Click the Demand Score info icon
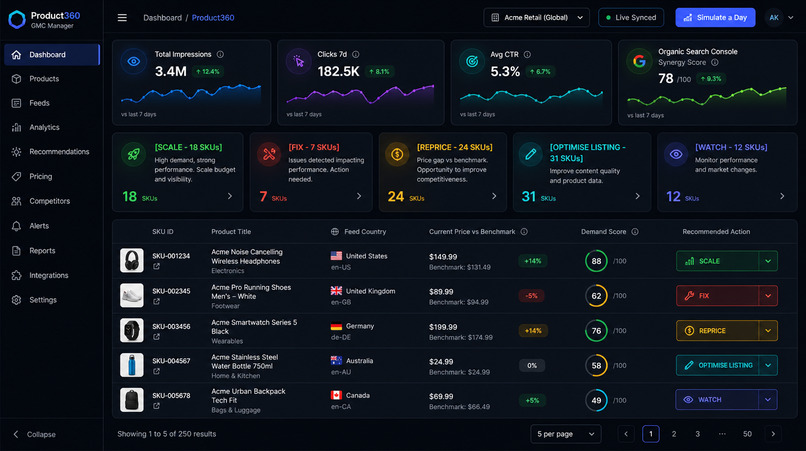 (635, 231)
